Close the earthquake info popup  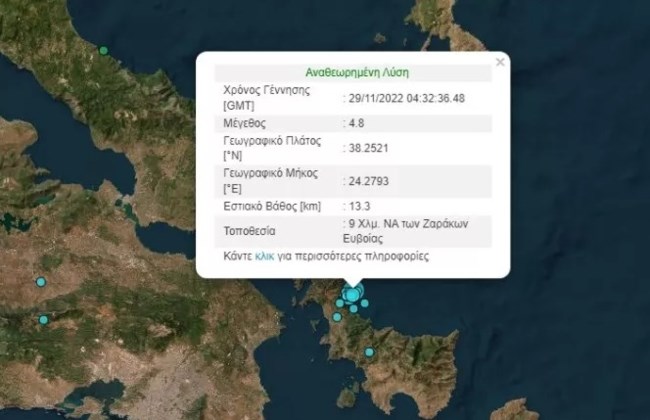500,62
